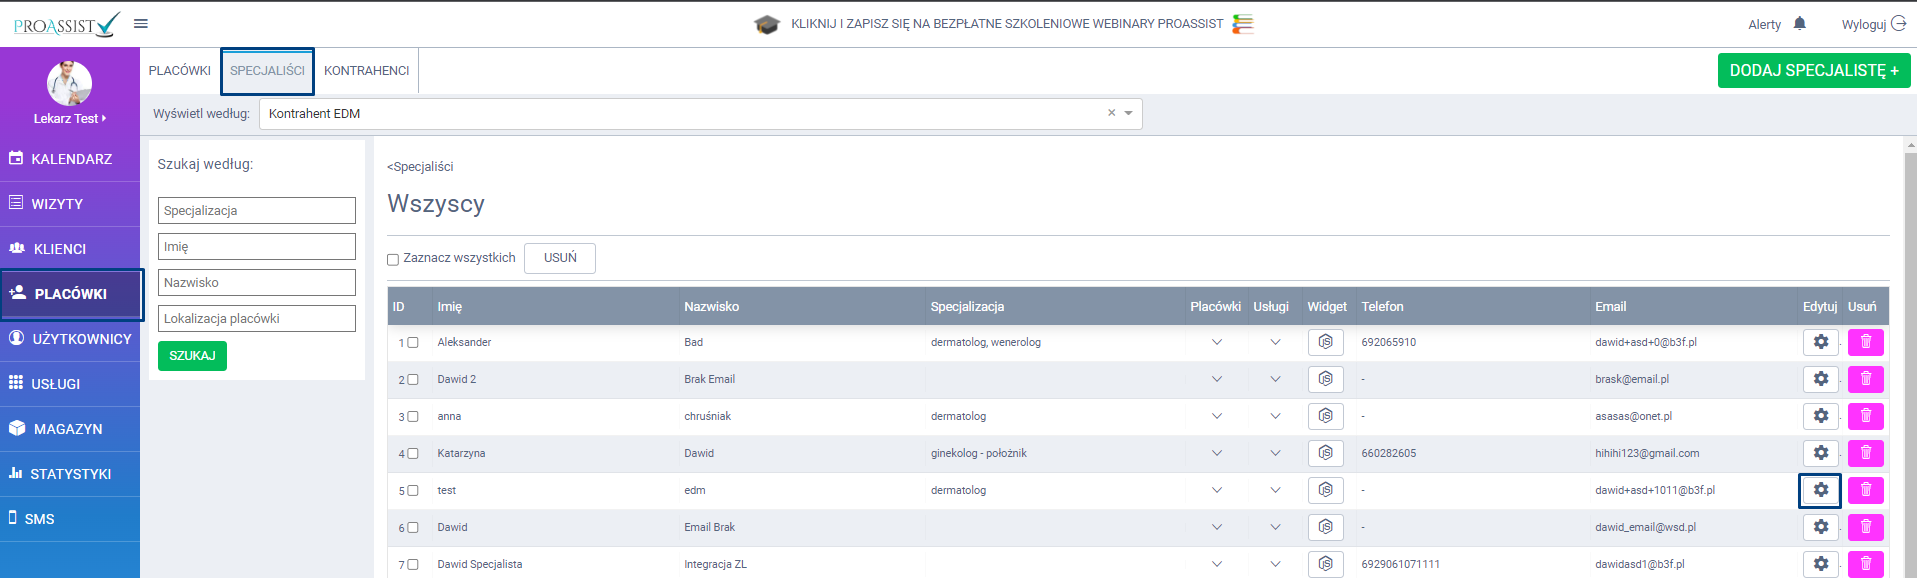Expand Placówki for Aleksander Bad
Viewport: 1917px width, 578px height.
pos(1217,342)
